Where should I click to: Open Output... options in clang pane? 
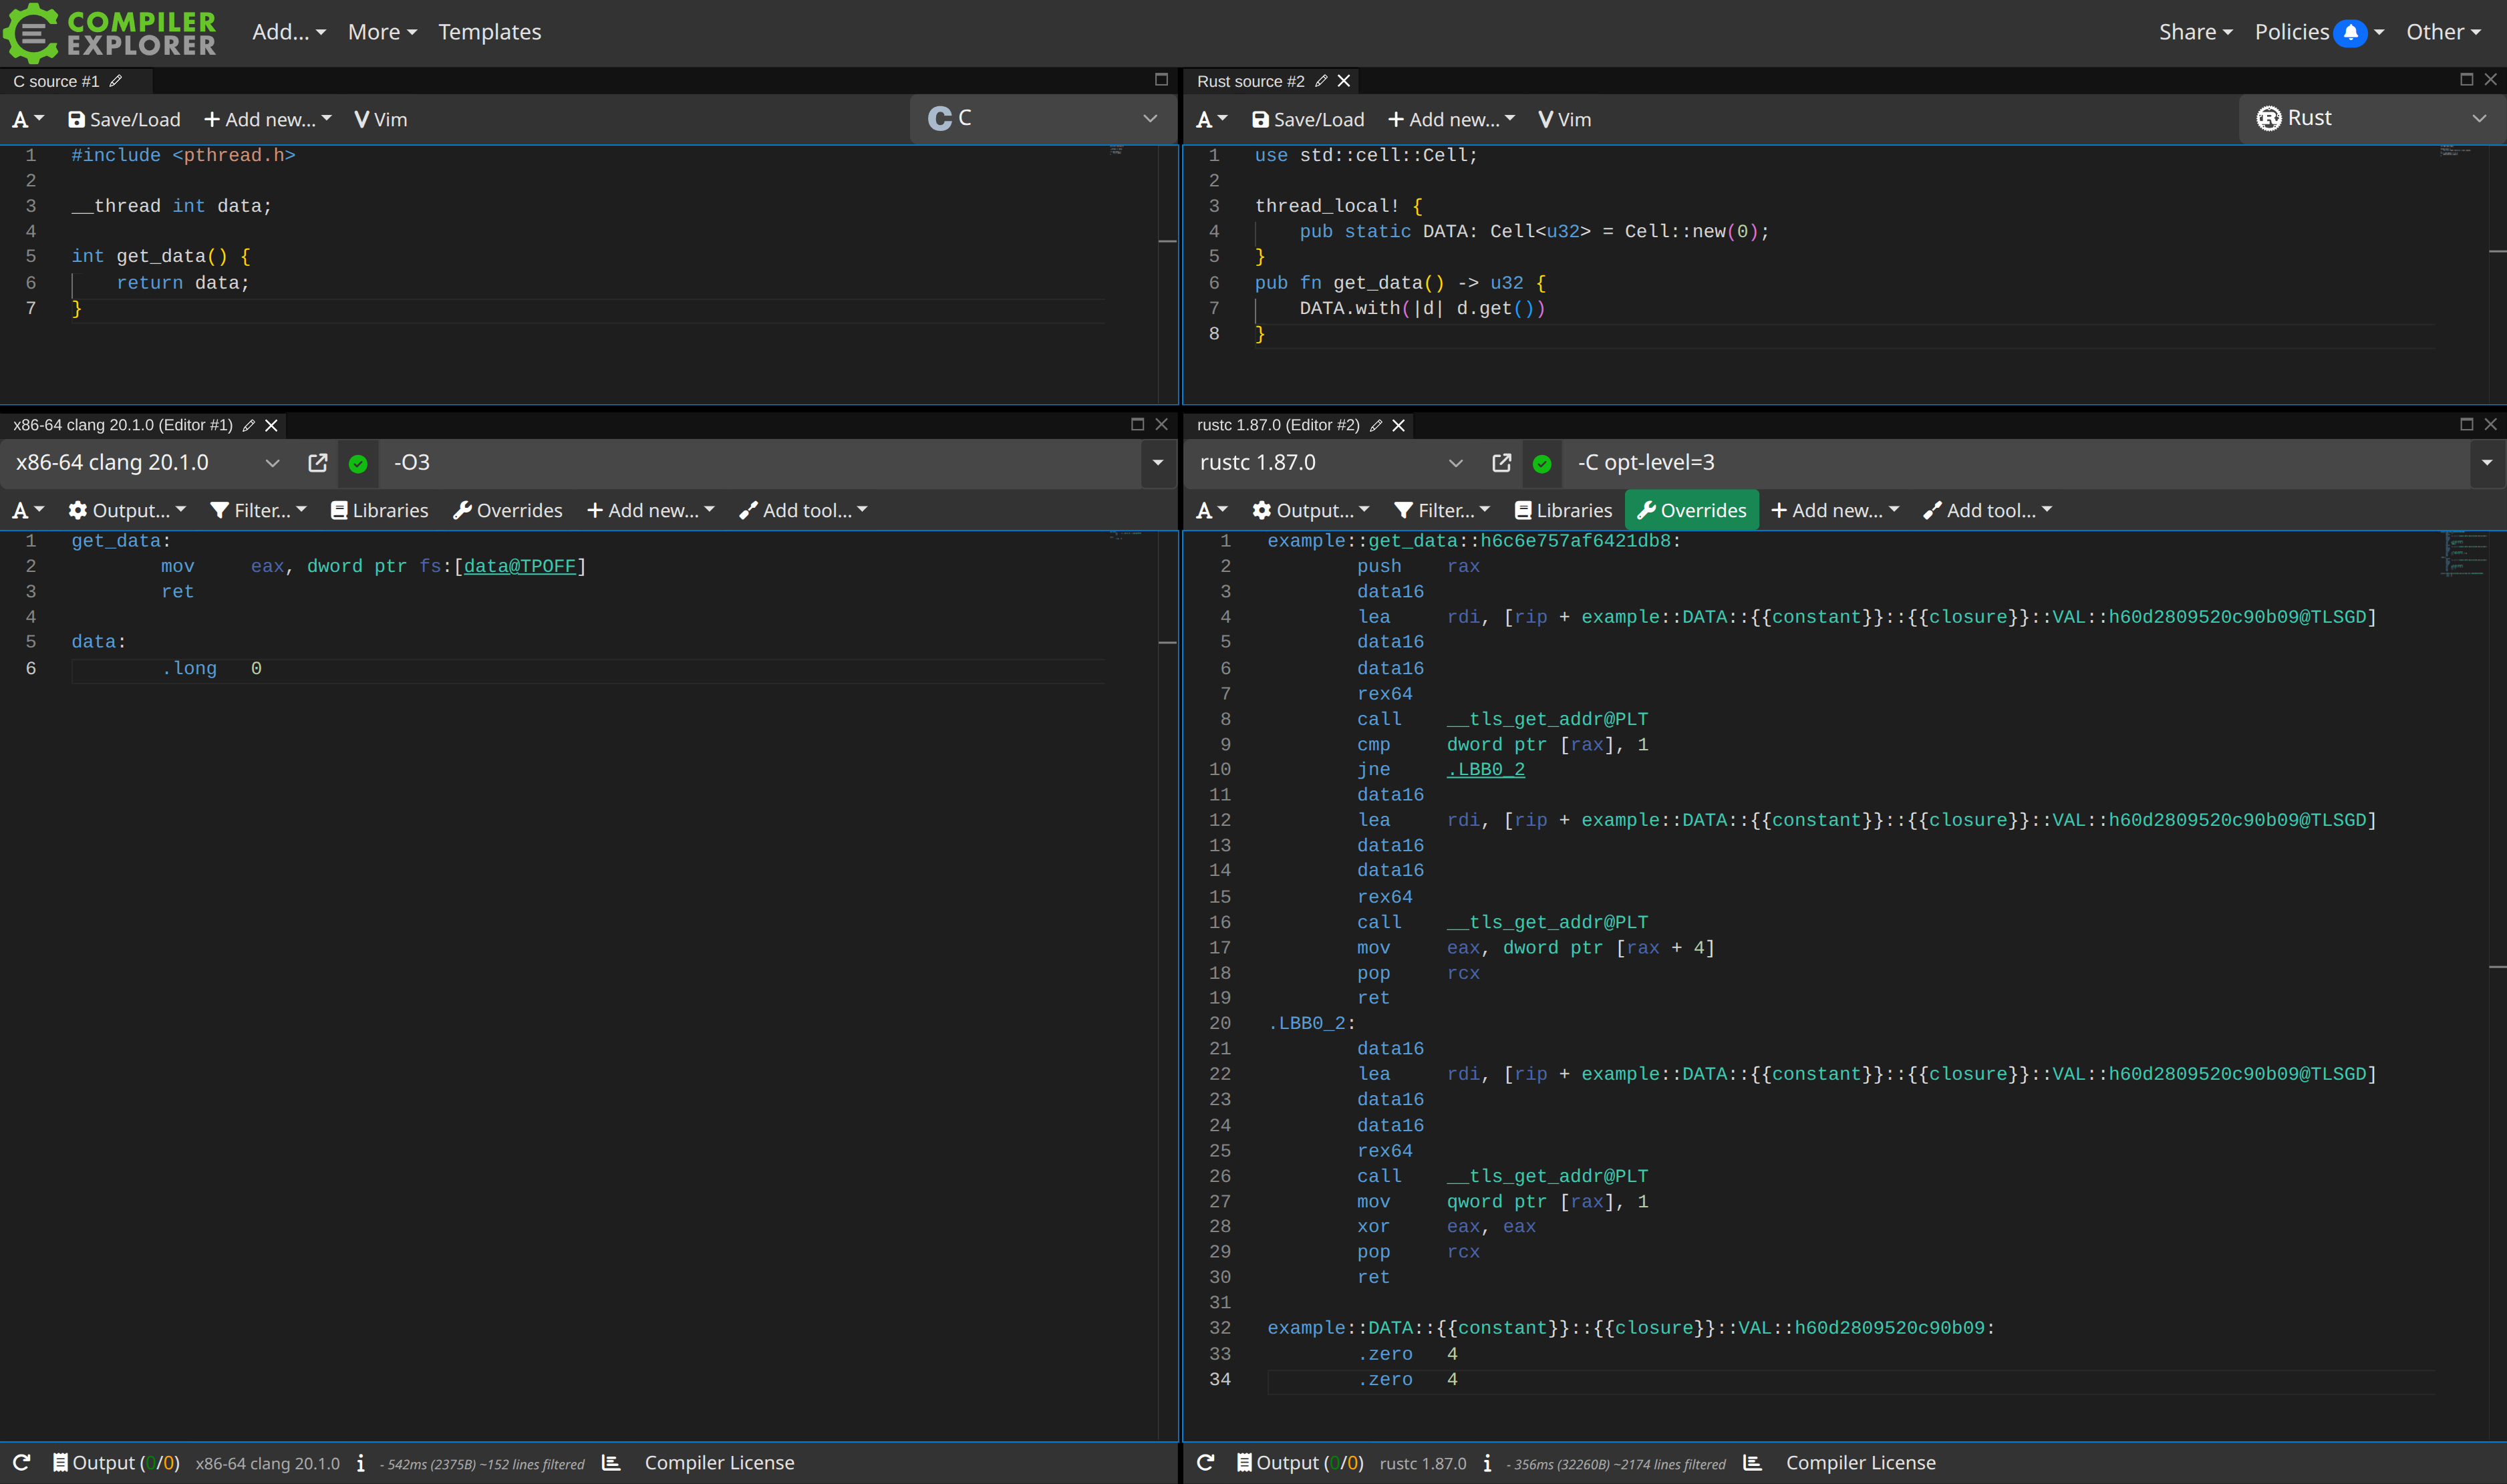point(127,511)
